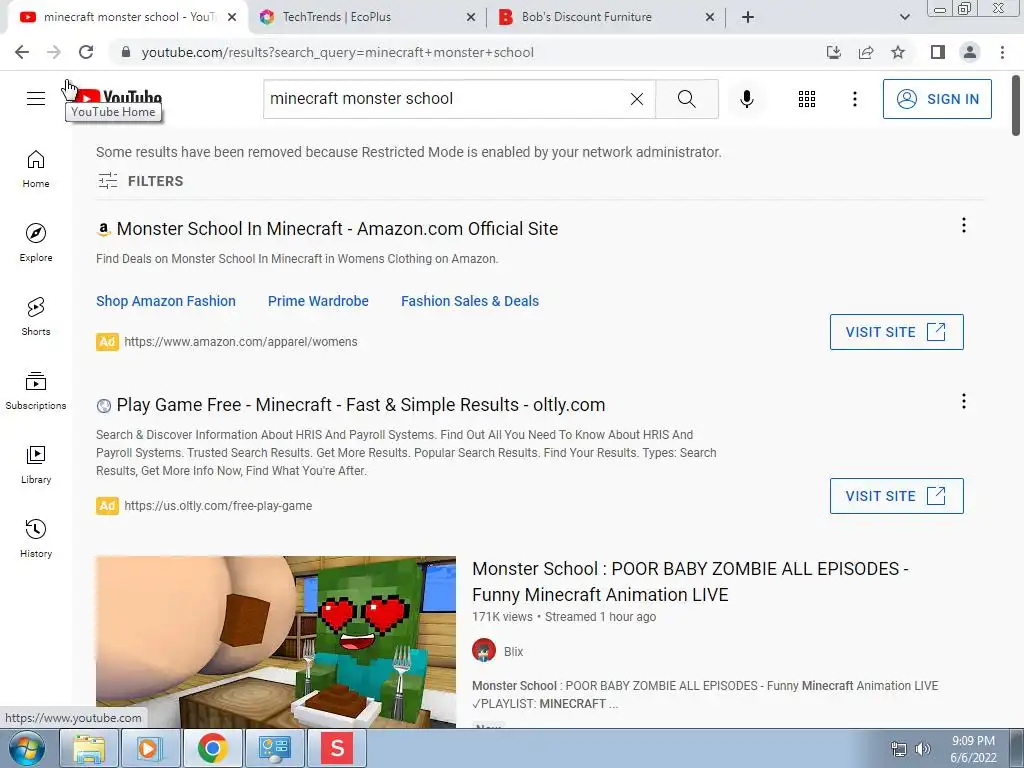Click the share page icon in address bar
This screenshot has height=768, width=1024.
(x=866, y=52)
